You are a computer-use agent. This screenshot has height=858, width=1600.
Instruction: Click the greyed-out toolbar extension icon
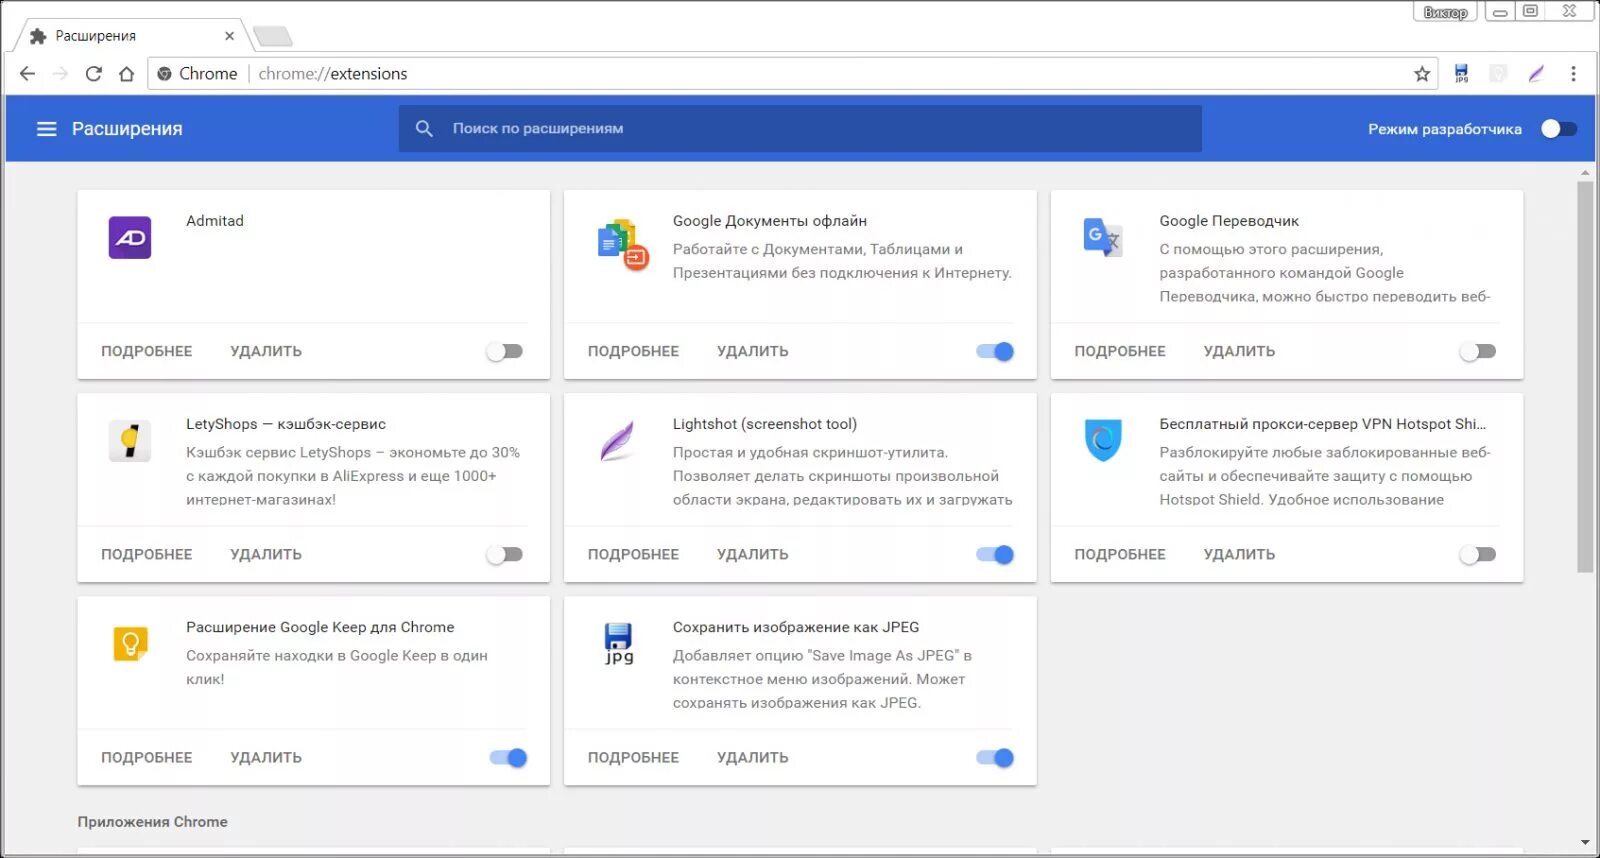click(1498, 74)
